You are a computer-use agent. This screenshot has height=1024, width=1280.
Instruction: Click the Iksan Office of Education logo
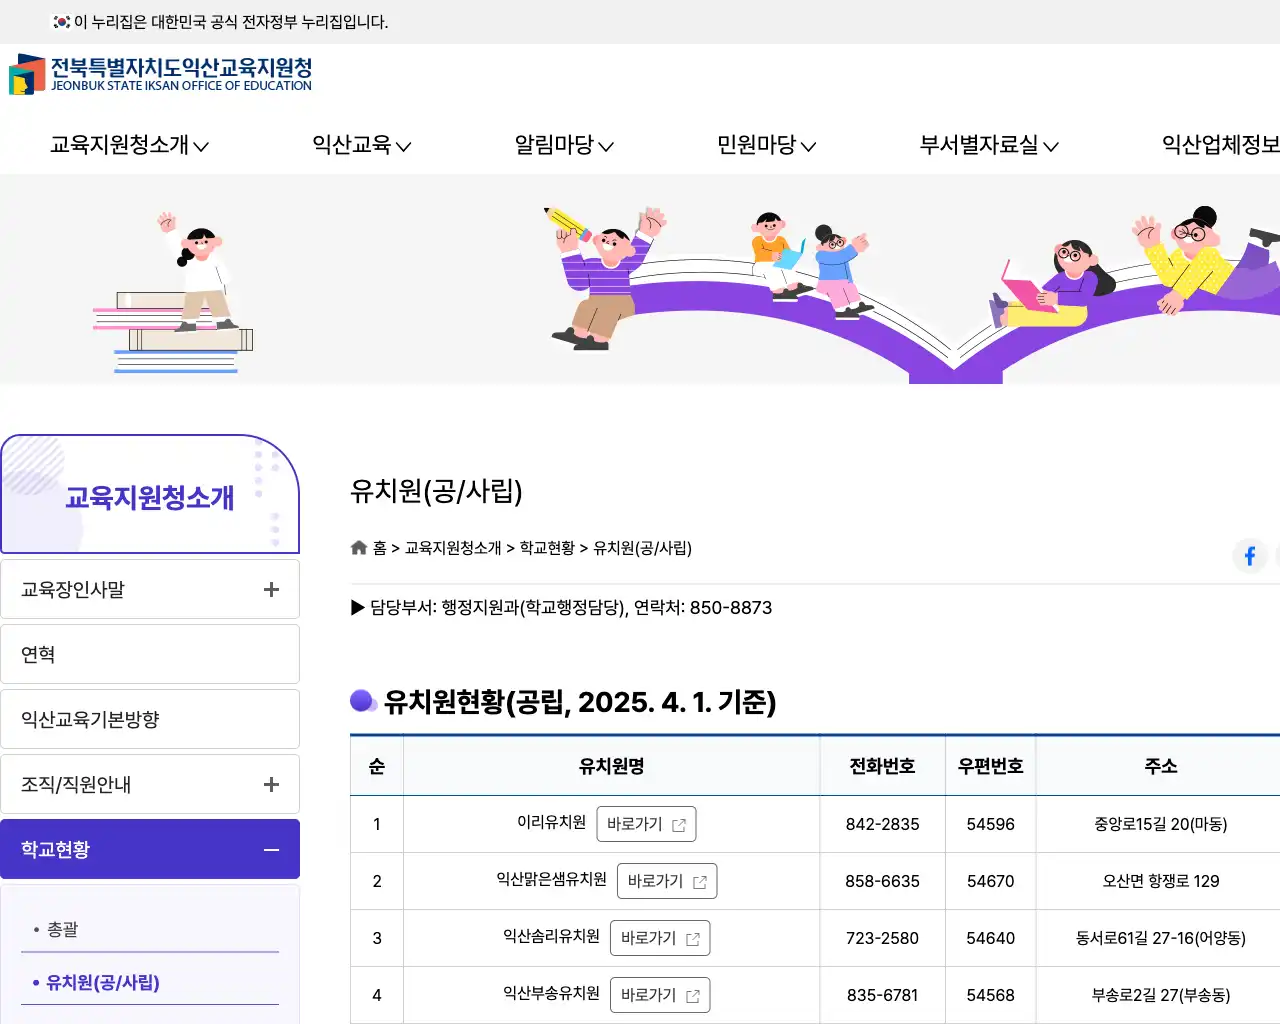point(160,74)
